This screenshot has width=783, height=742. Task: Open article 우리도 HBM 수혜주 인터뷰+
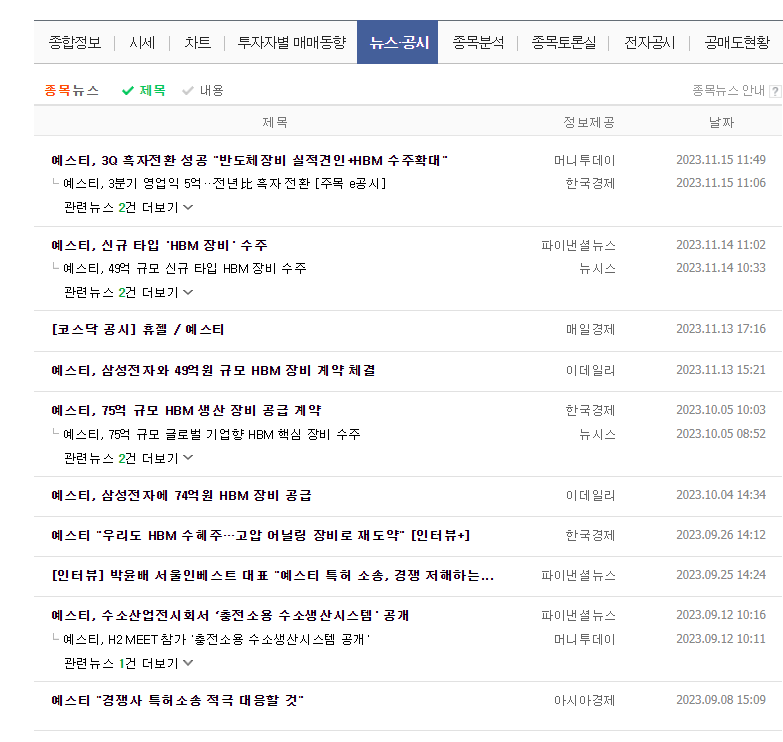coord(261,535)
